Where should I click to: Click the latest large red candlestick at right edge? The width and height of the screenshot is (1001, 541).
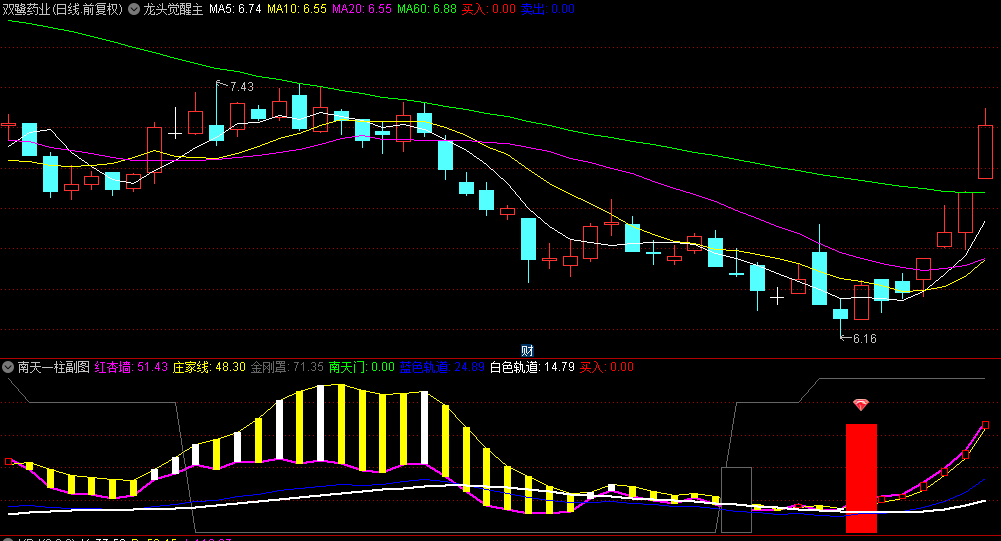(985, 152)
